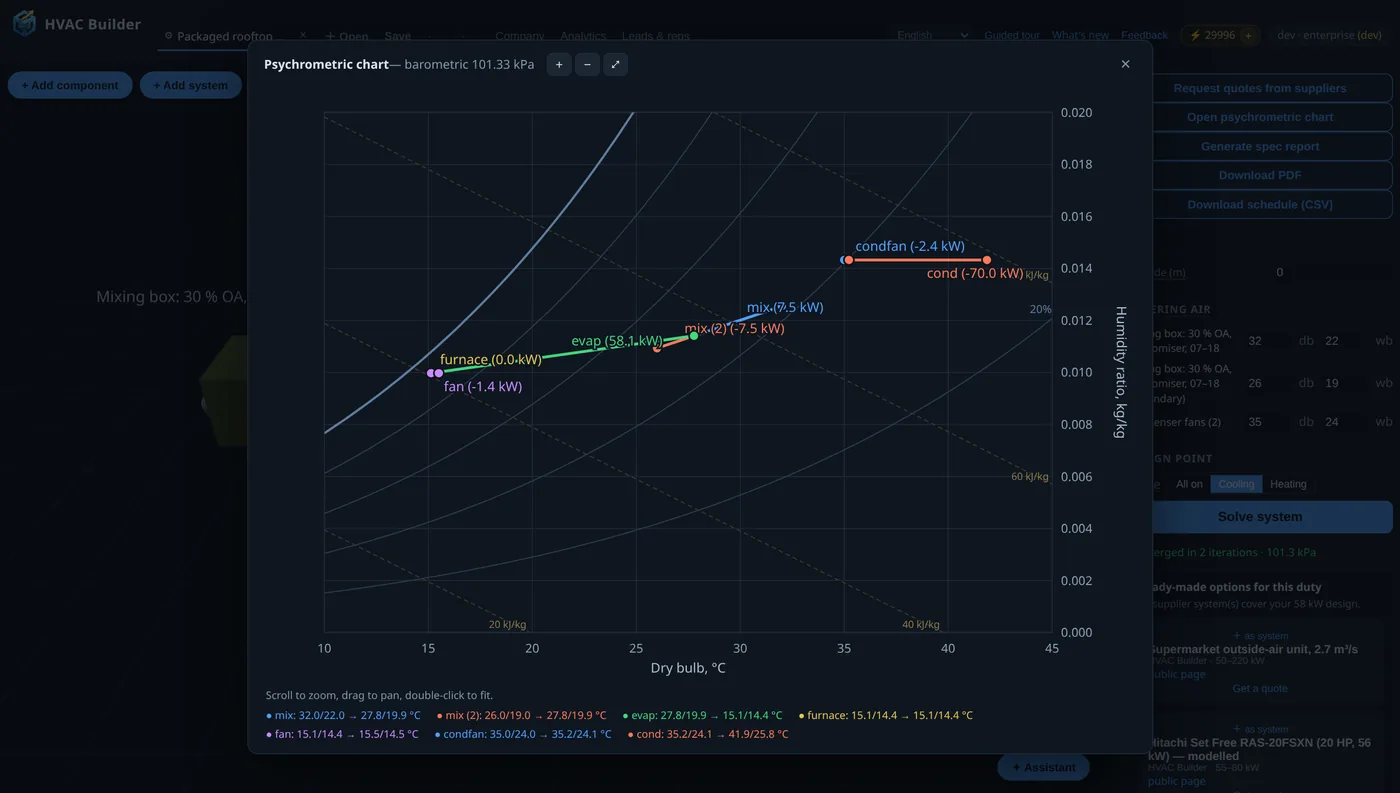Click the cond (-70.0 kW) chart label
1400x793 pixels.
coord(975,273)
